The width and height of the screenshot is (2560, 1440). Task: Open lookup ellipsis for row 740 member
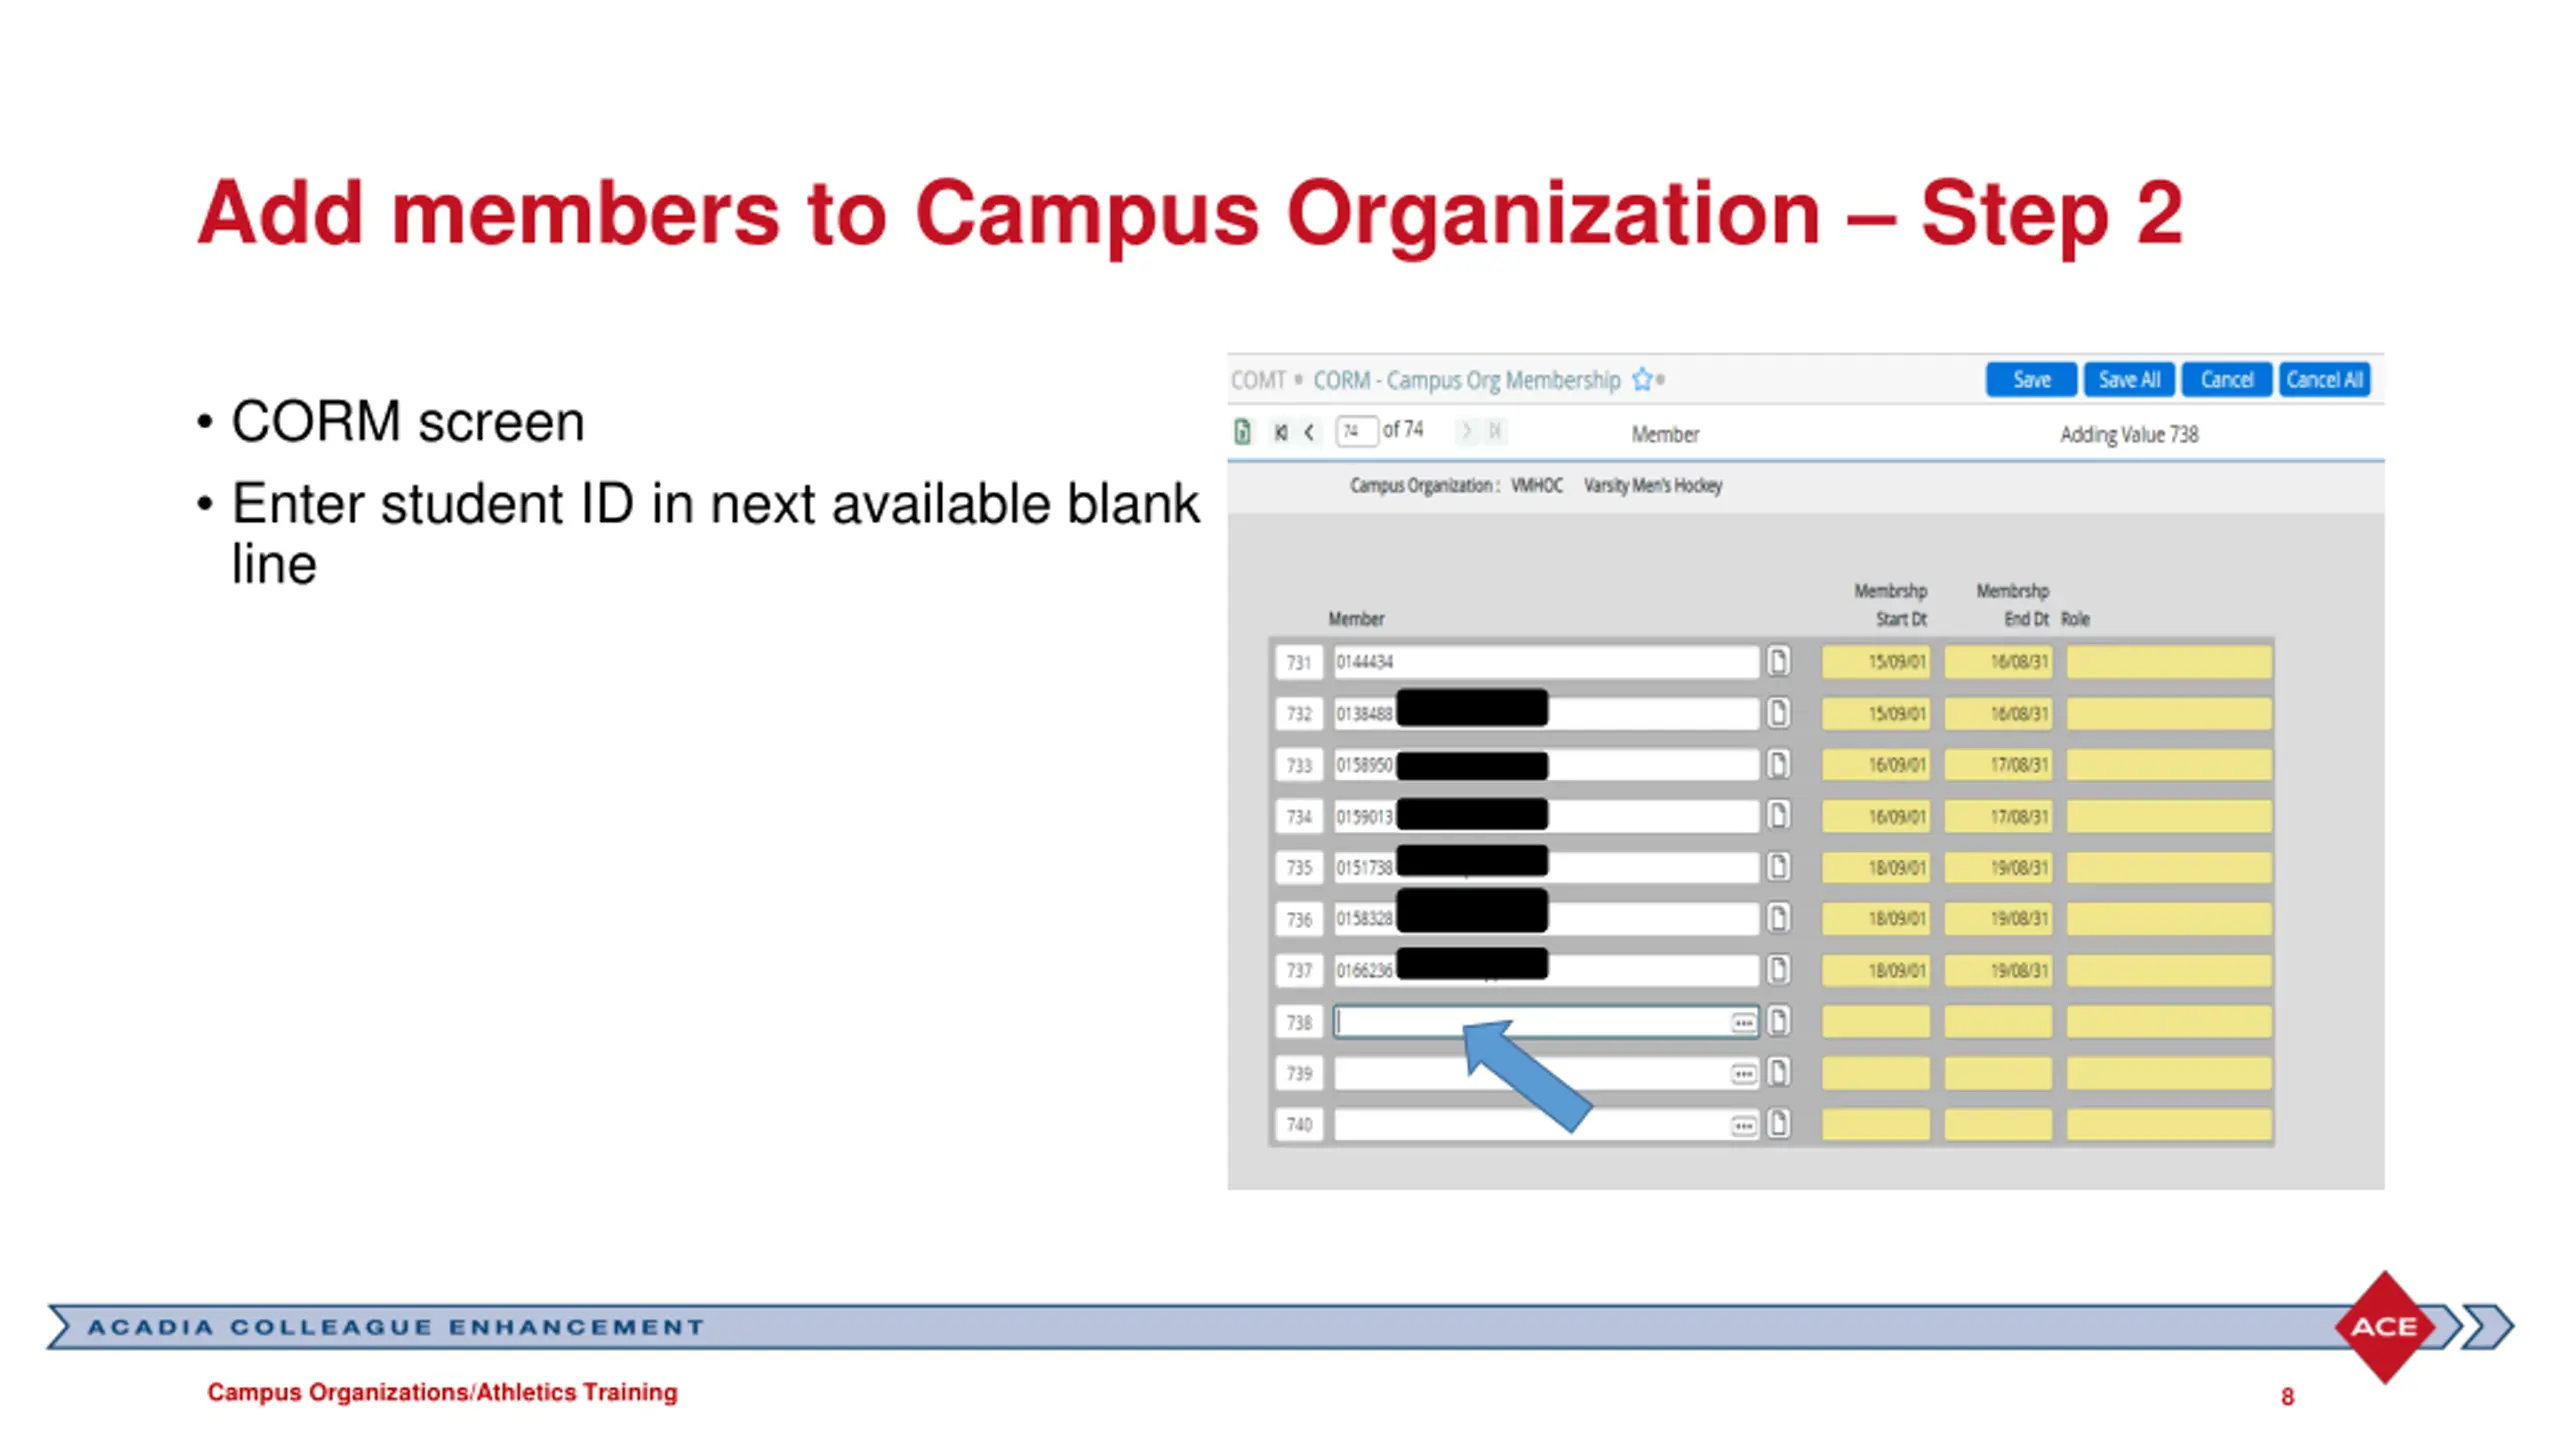1743,1126
